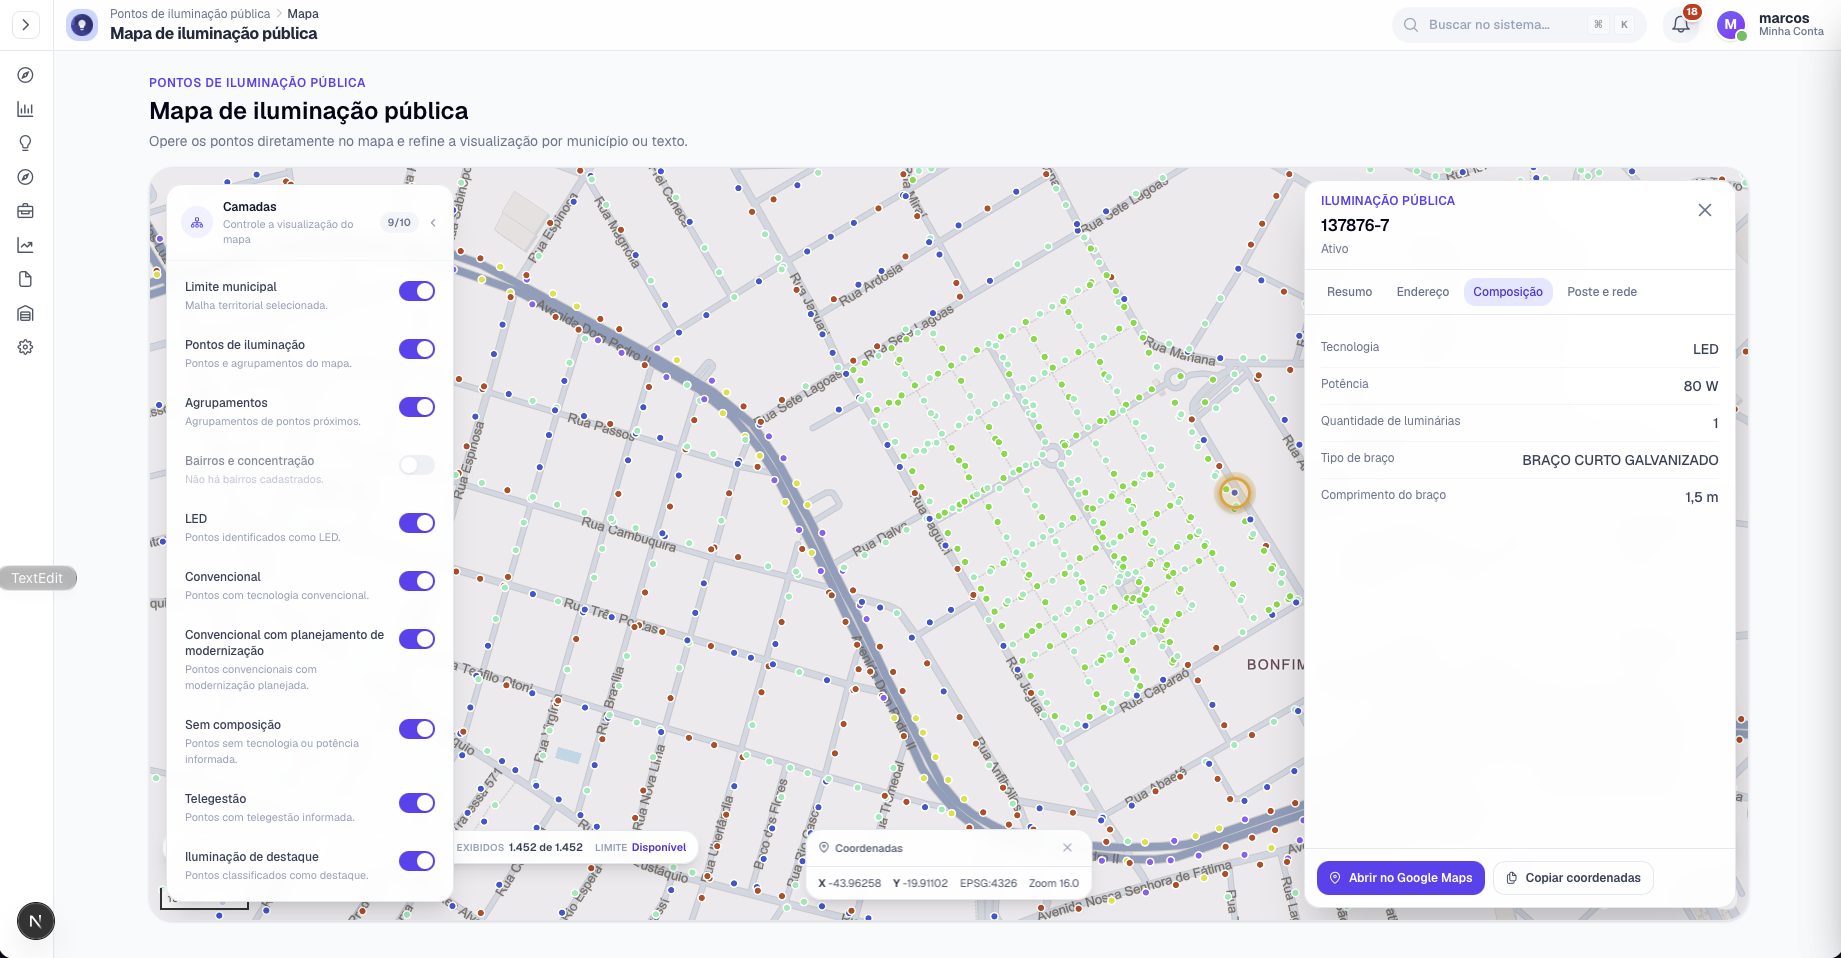Disable the Agrupamentos layer
Screen dimensions: 1841x958
pos(417,407)
